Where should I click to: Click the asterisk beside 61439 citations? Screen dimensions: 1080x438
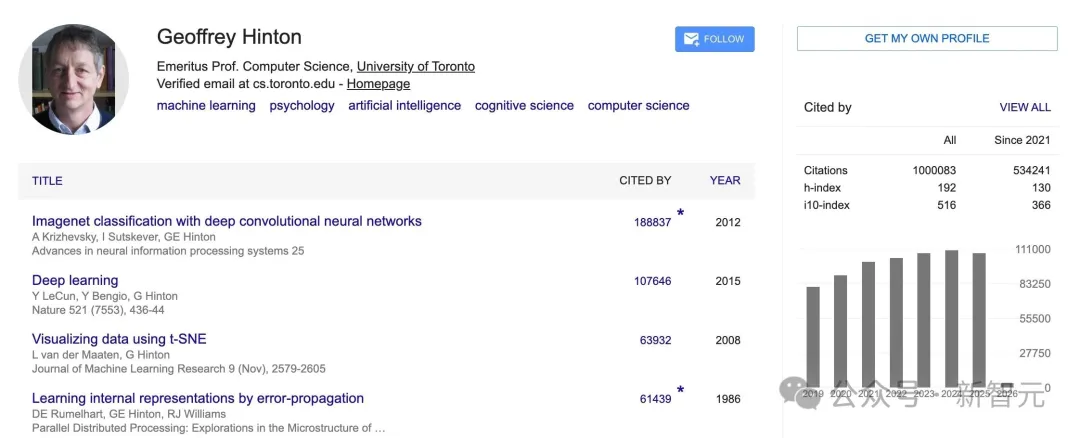681,390
